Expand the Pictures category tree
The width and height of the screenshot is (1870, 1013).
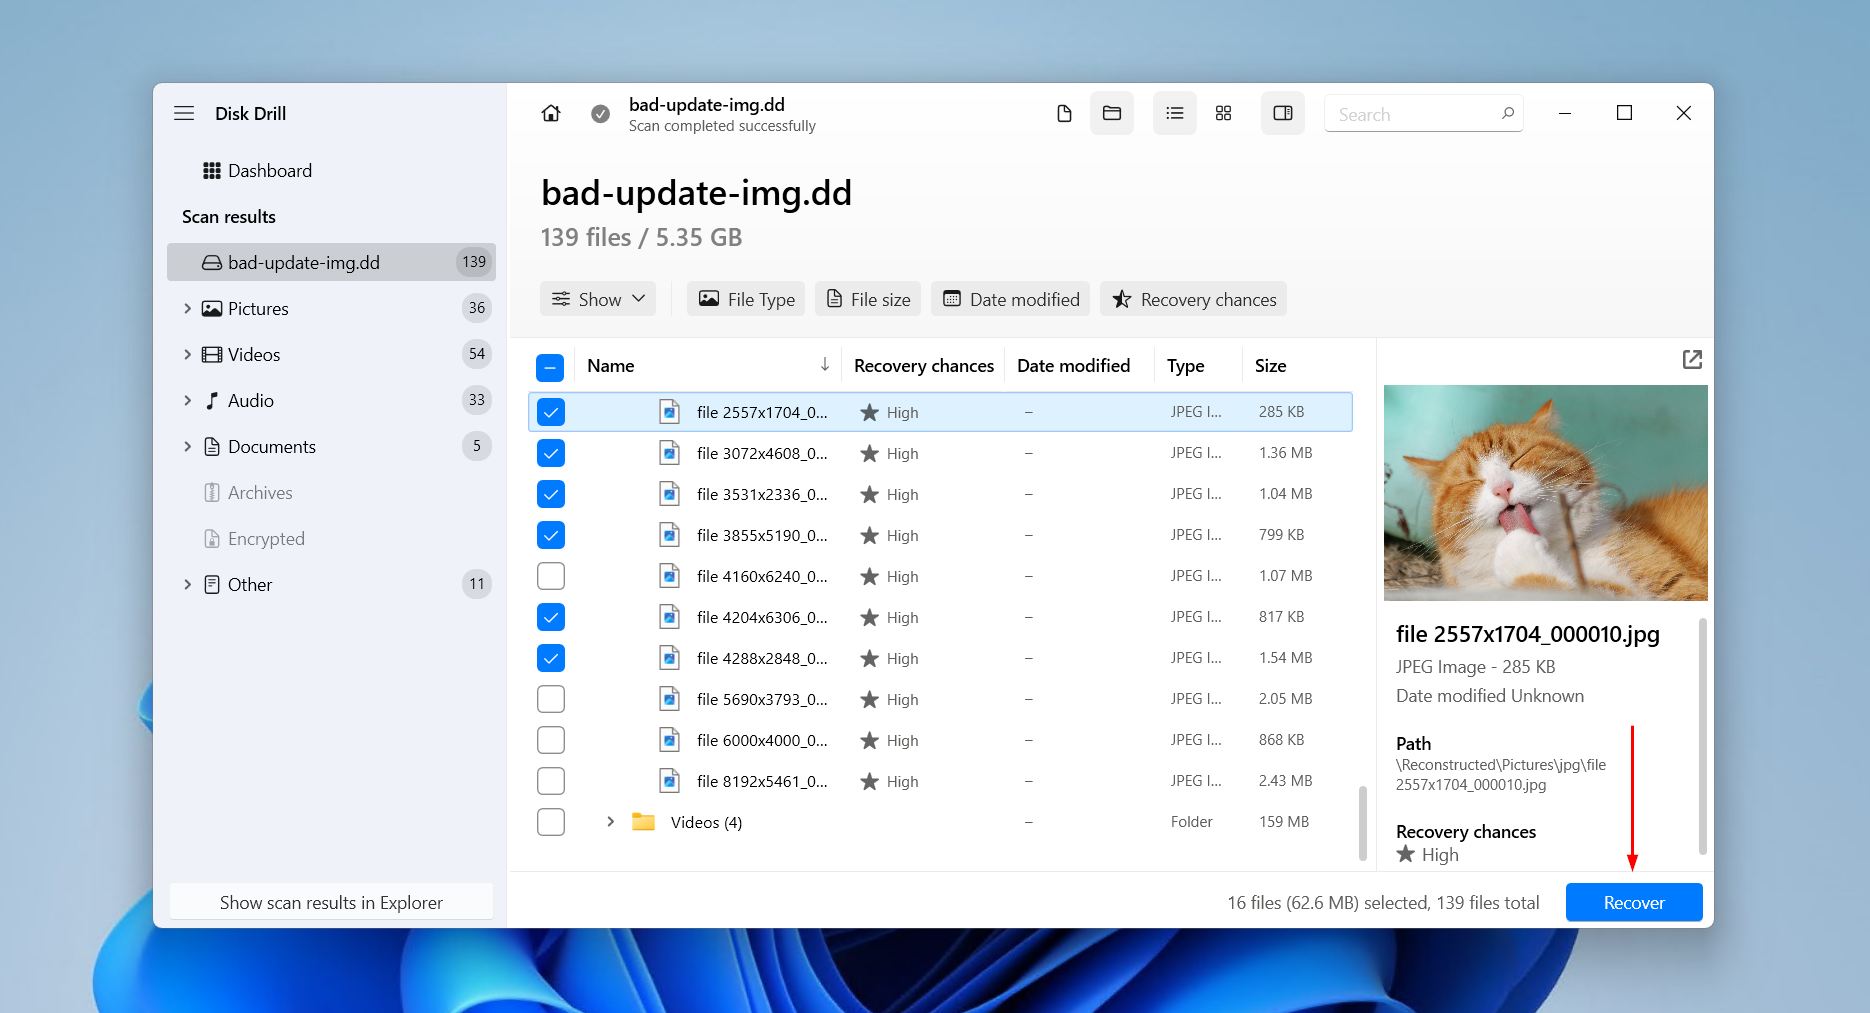(187, 309)
